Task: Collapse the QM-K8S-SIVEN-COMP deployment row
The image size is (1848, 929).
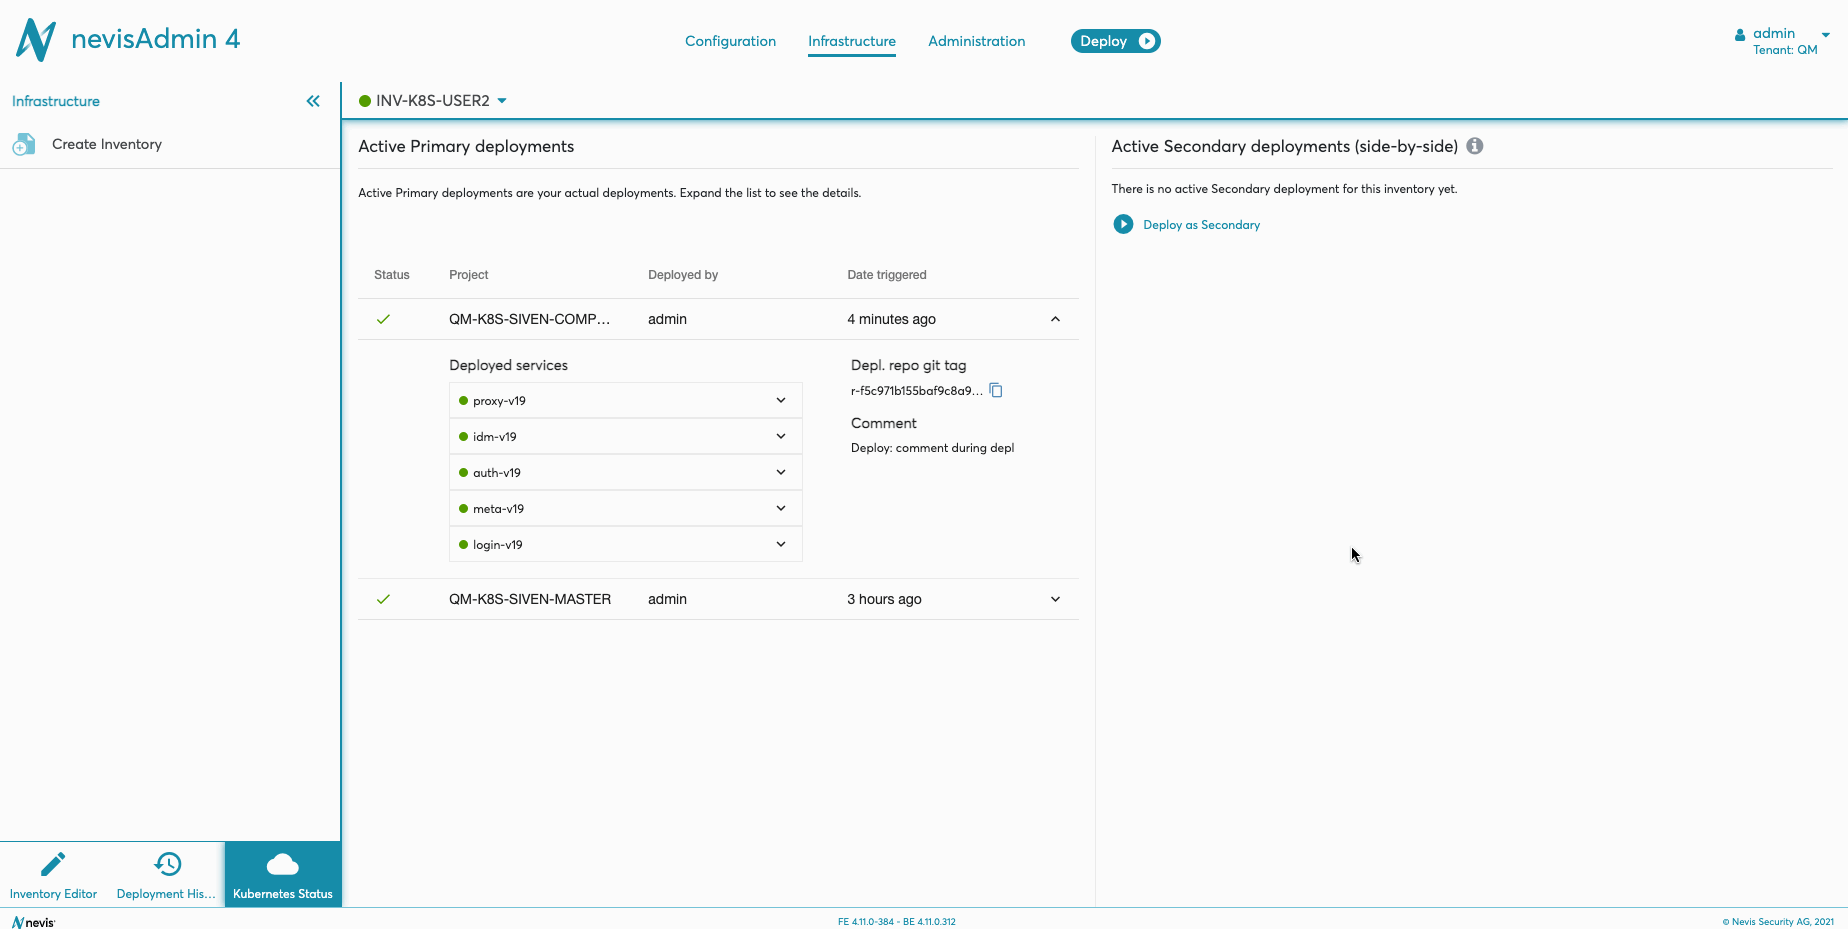Action: coord(1055,320)
